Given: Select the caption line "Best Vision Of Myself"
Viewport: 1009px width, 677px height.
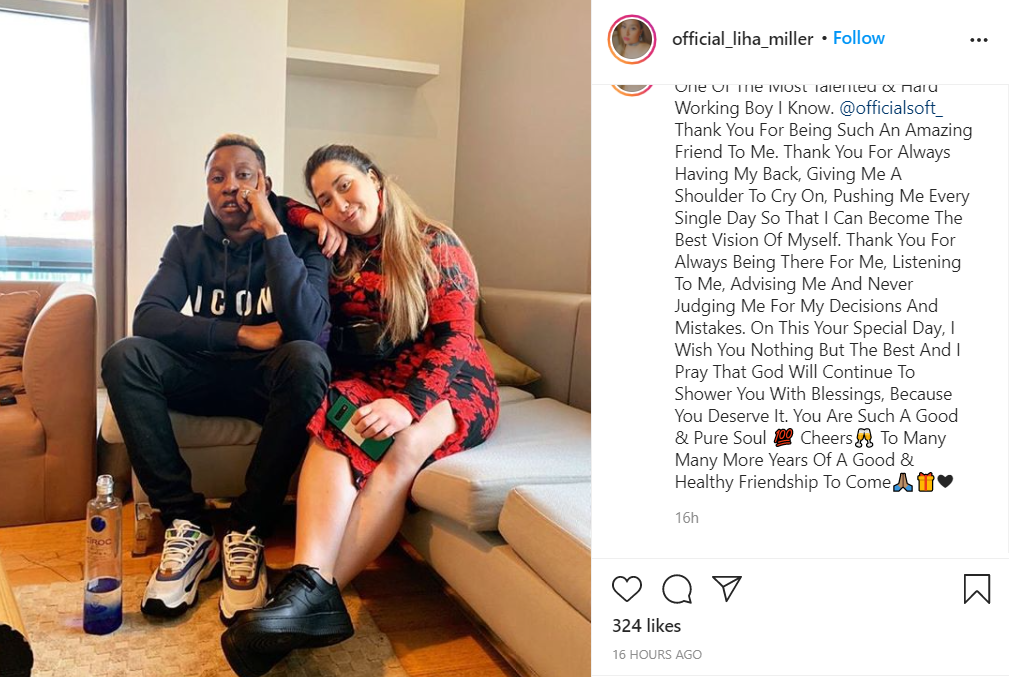Looking at the screenshot, I should pyautogui.click(x=757, y=239).
